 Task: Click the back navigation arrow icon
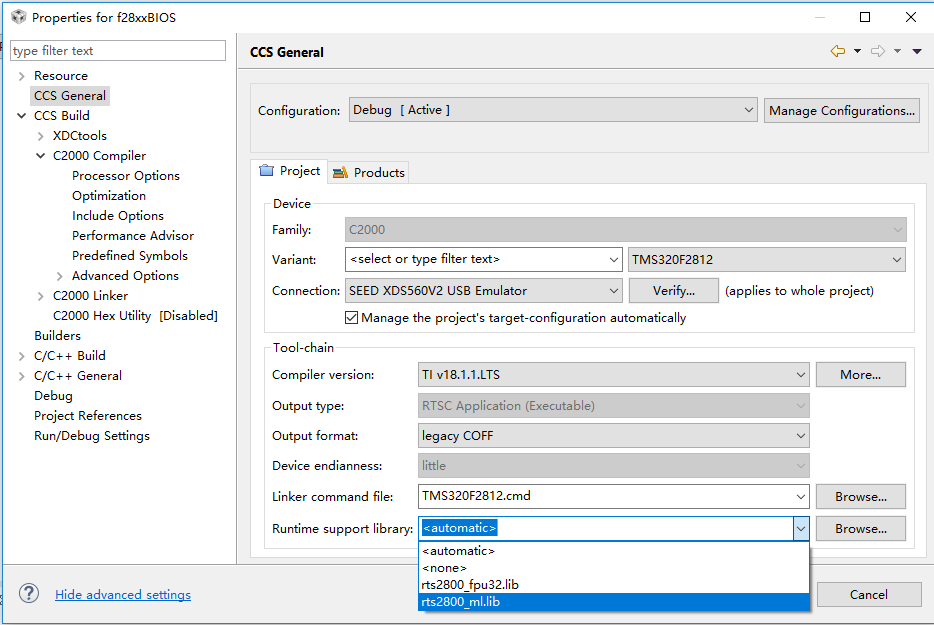837,51
